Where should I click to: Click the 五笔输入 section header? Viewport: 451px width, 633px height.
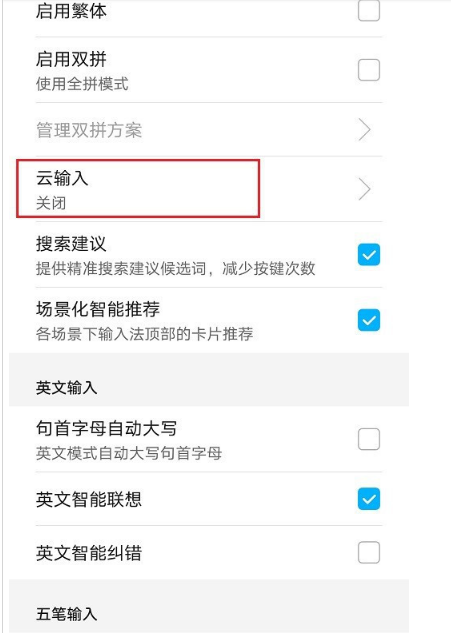66,614
